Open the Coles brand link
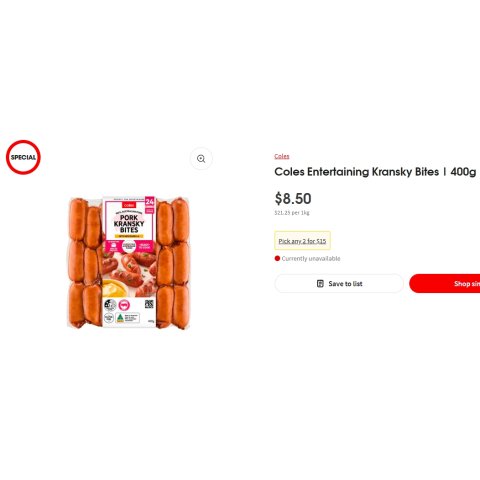The width and height of the screenshot is (480, 480). point(282,156)
